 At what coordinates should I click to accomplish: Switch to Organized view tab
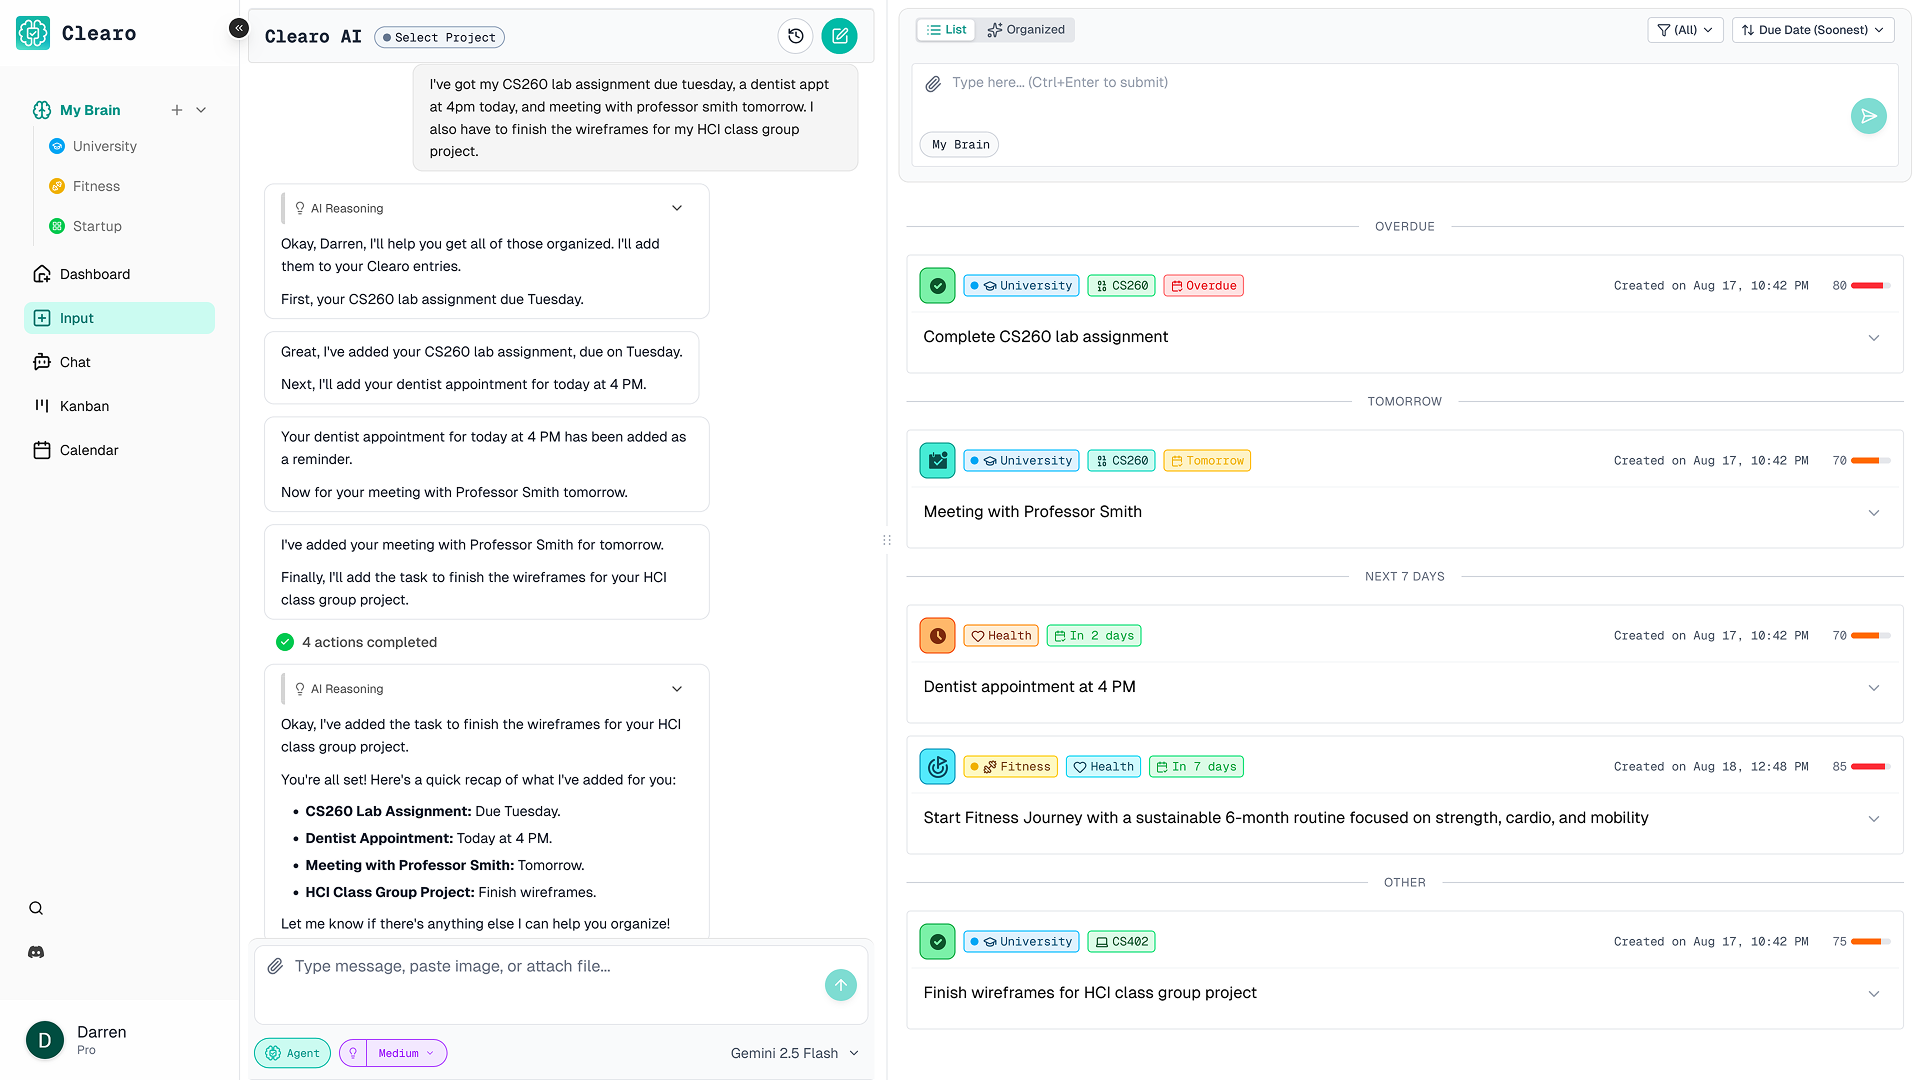[1025, 30]
